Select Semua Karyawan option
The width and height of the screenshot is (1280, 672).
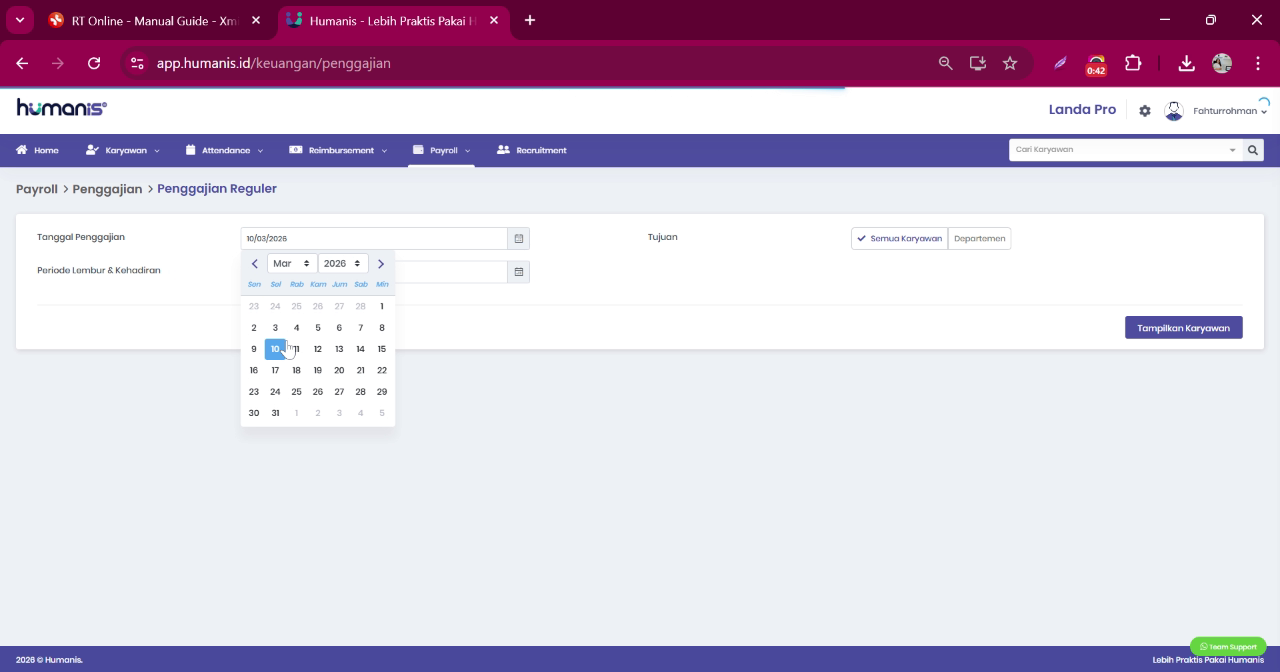(900, 239)
